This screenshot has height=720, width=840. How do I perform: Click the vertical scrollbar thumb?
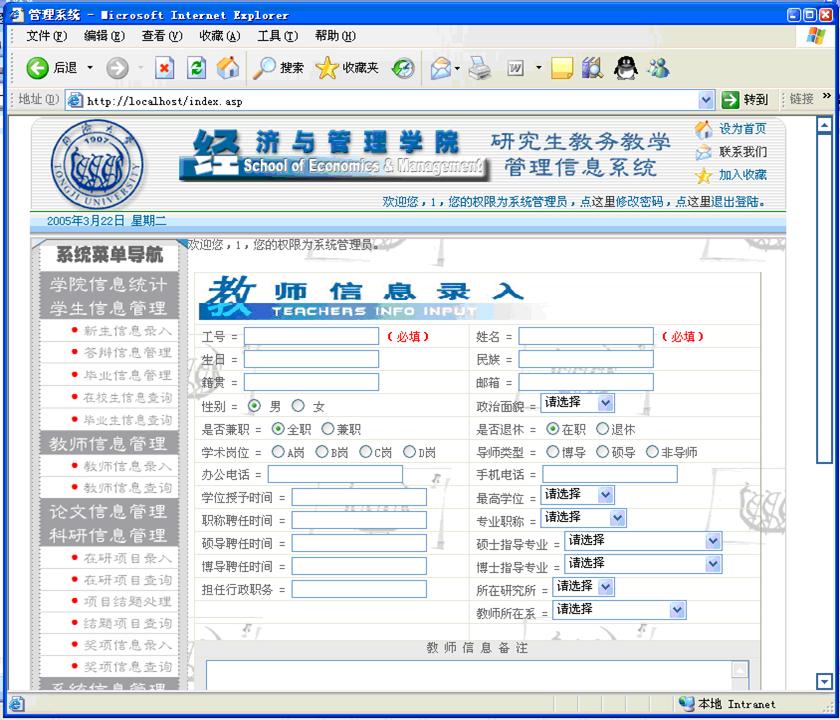pyautogui.click(x=824, y=298)
